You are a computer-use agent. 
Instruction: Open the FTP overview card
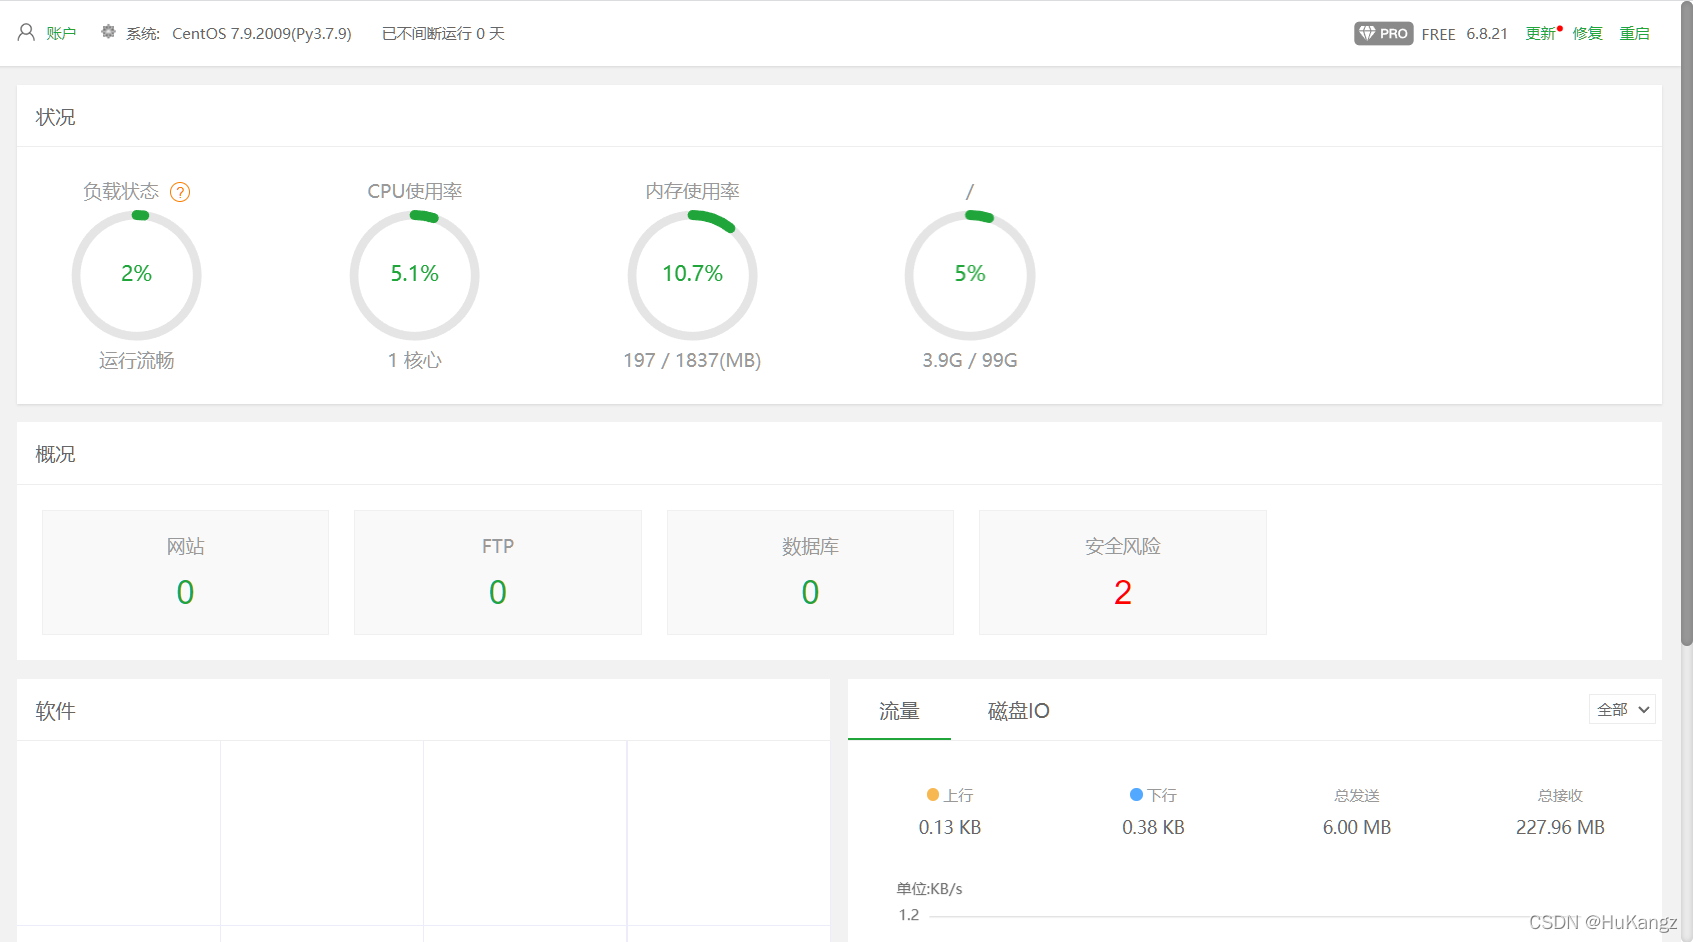[x=498, y=572]
